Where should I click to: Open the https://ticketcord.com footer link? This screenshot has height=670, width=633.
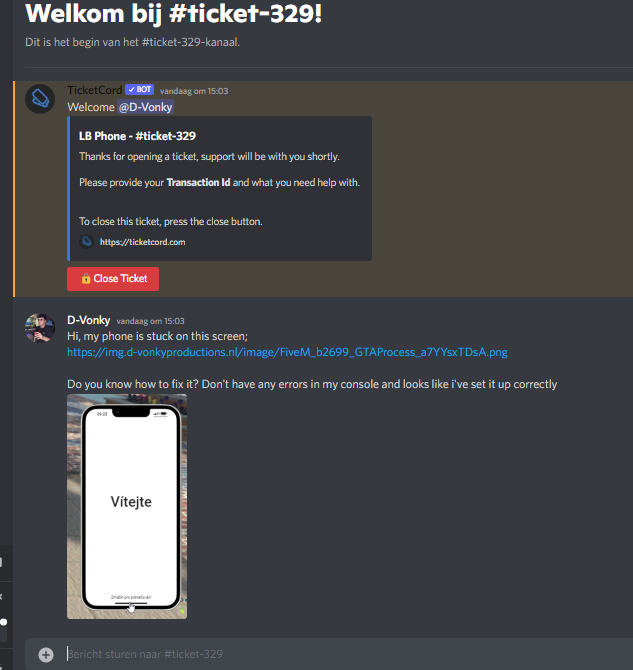[x=142, y=242]
